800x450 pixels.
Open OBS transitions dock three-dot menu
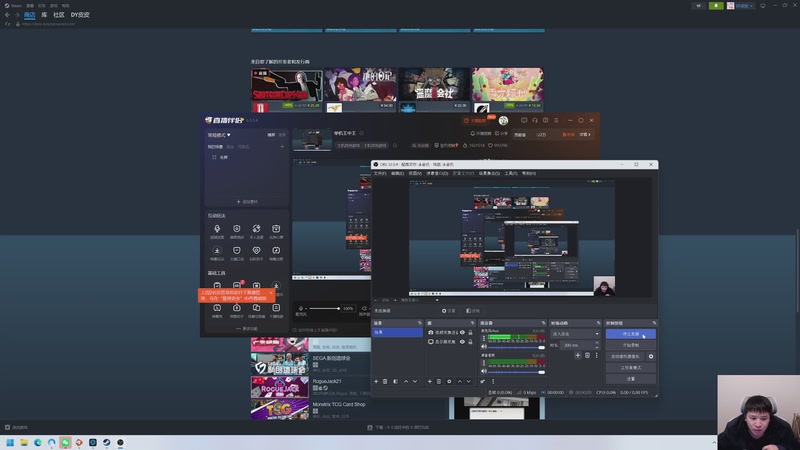click(x=596, y=355)
